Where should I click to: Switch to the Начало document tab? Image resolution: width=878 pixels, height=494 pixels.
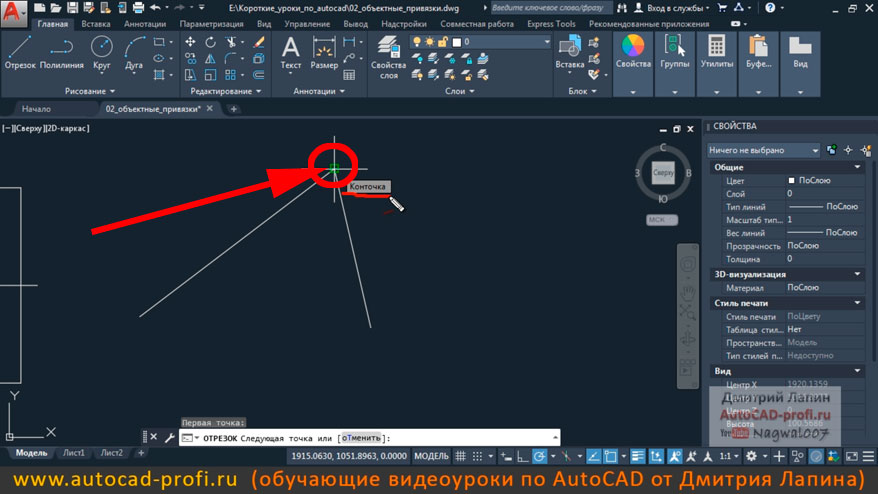pyautogui.click(x=36, y=109)
